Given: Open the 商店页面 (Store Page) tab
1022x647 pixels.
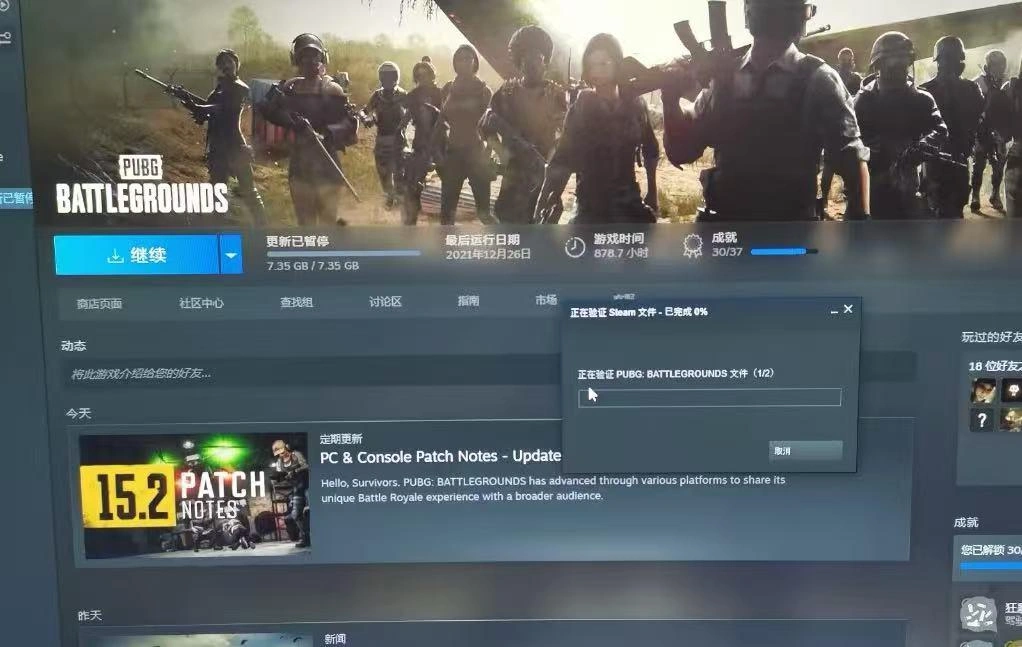Looking at the screenshot, I should coord(99,303).
